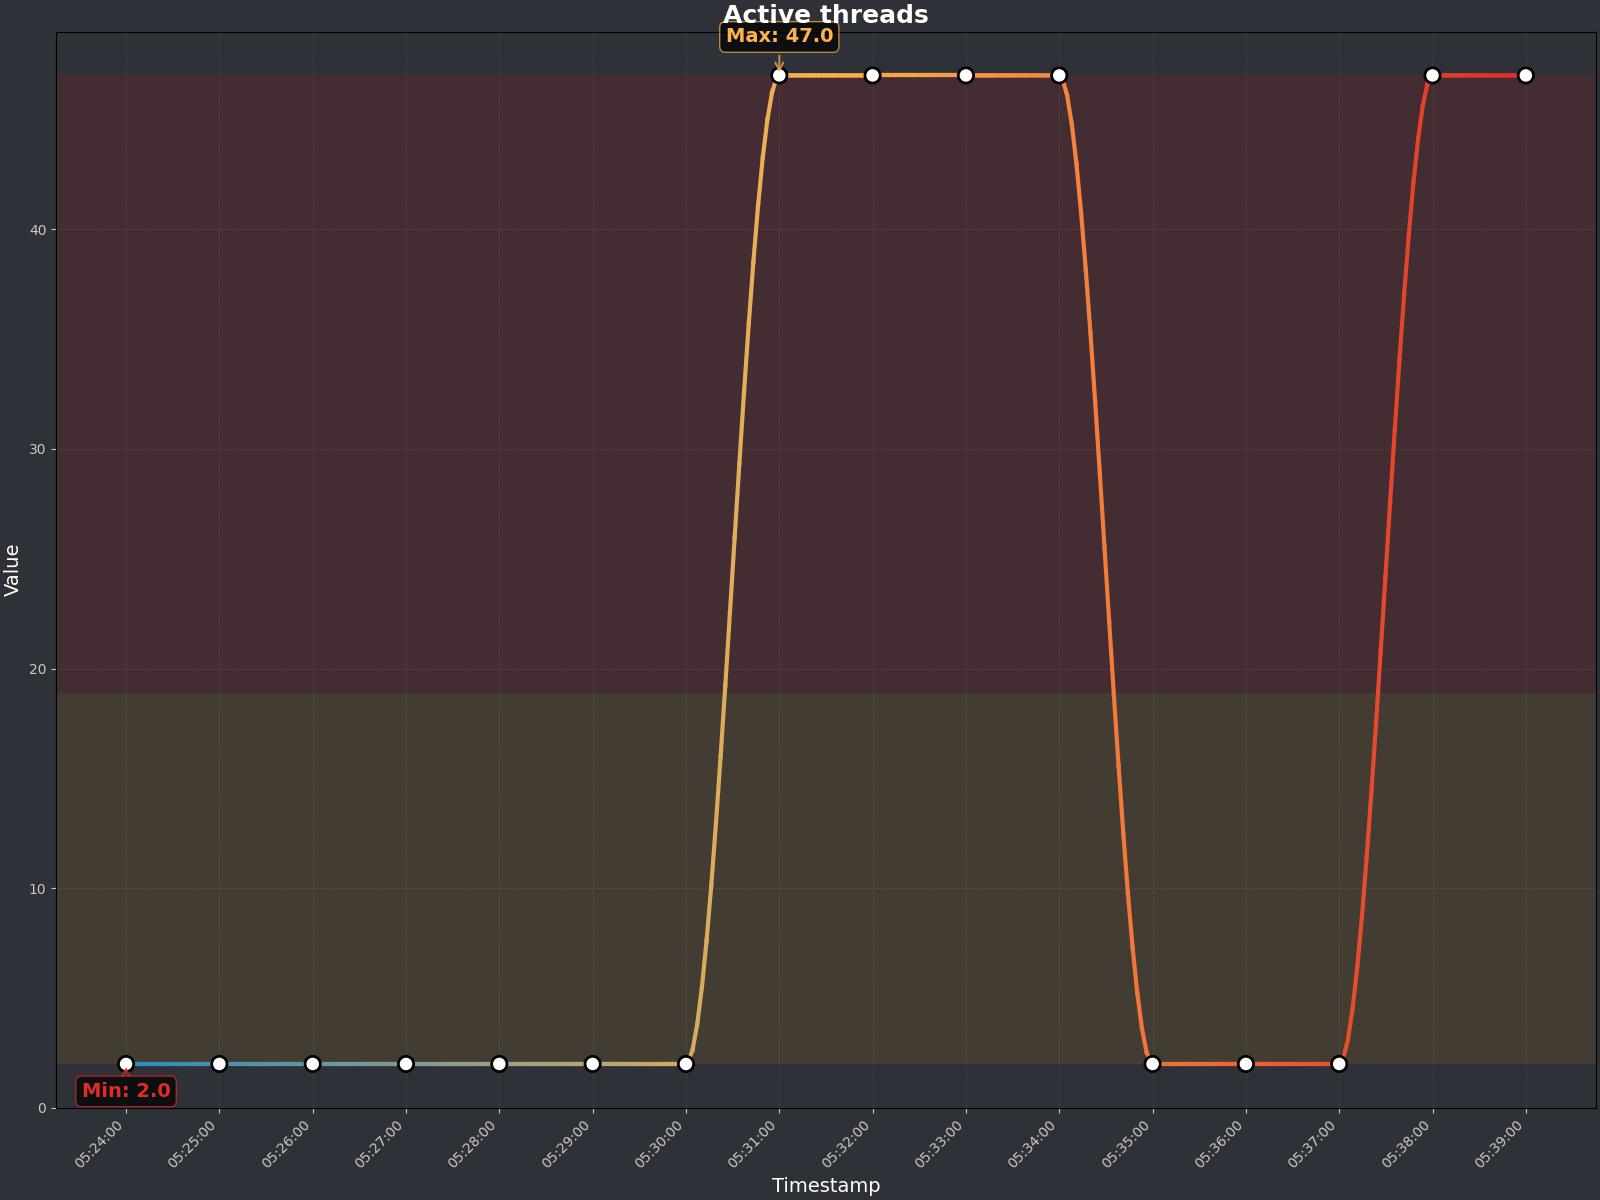Click the 05:26:00 x-axis tick label

click(288, 1144)
